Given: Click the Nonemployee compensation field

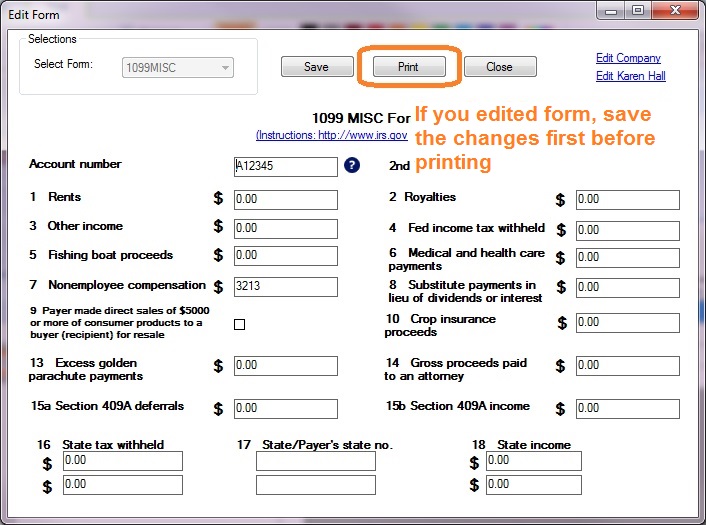Looking at the screenshot, I should tap(285, 286).
